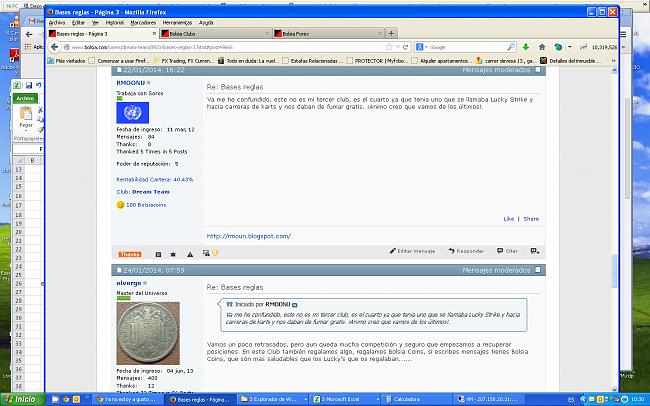Click the multi-quote icon after Citar
The height and width of the screenshot is (406, 650).
coord(535,251)
